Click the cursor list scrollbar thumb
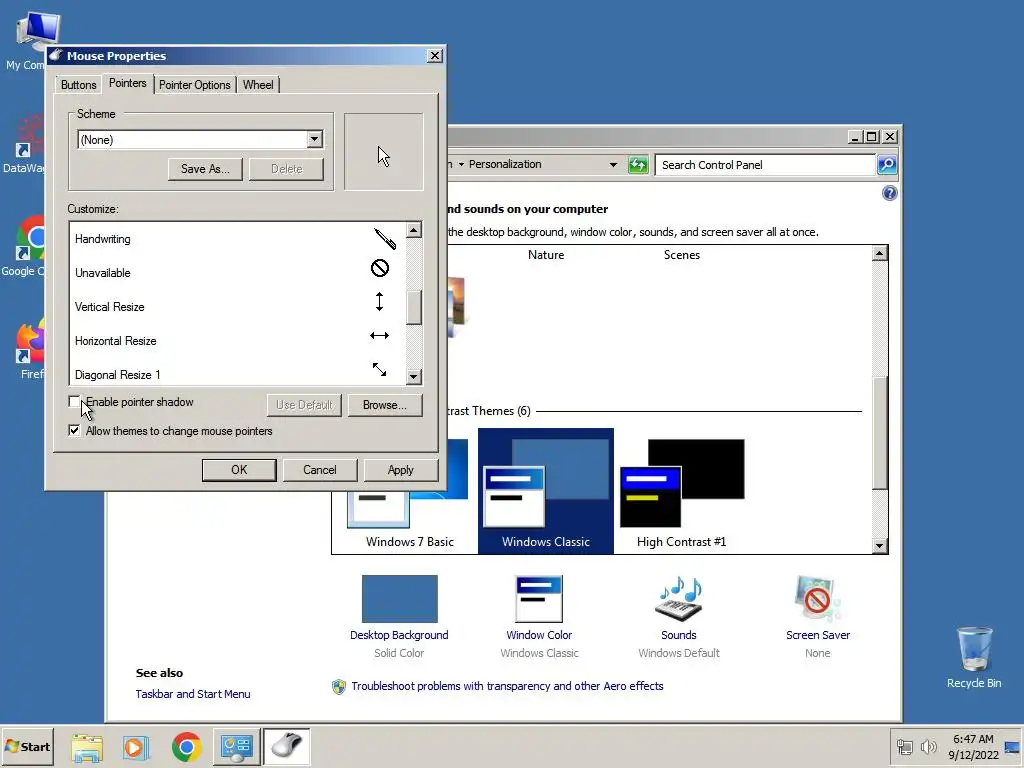This screenshot has width=1024, height=768. click(413, 307)
